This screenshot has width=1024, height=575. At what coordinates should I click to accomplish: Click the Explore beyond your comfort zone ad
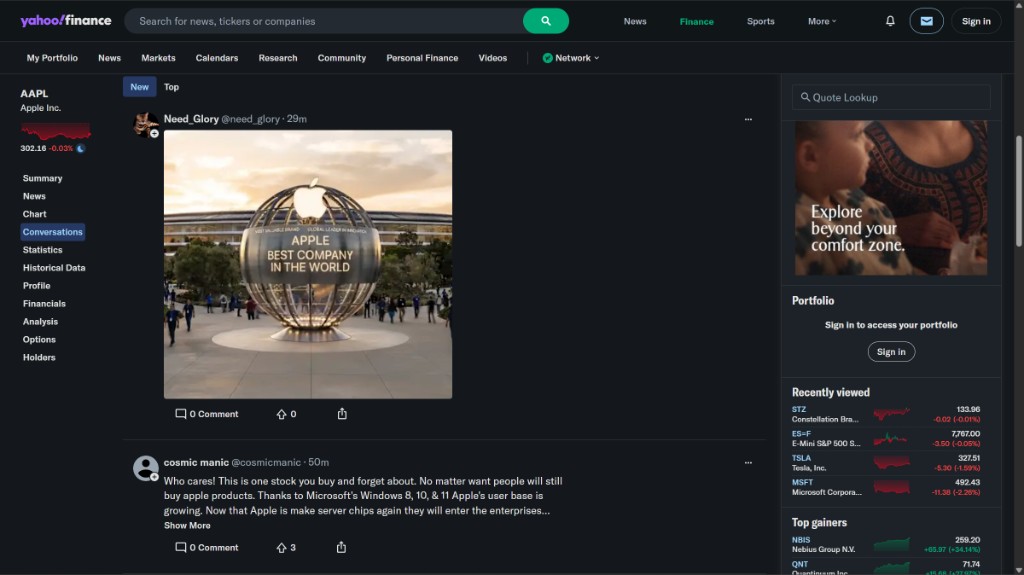(891, 197)
